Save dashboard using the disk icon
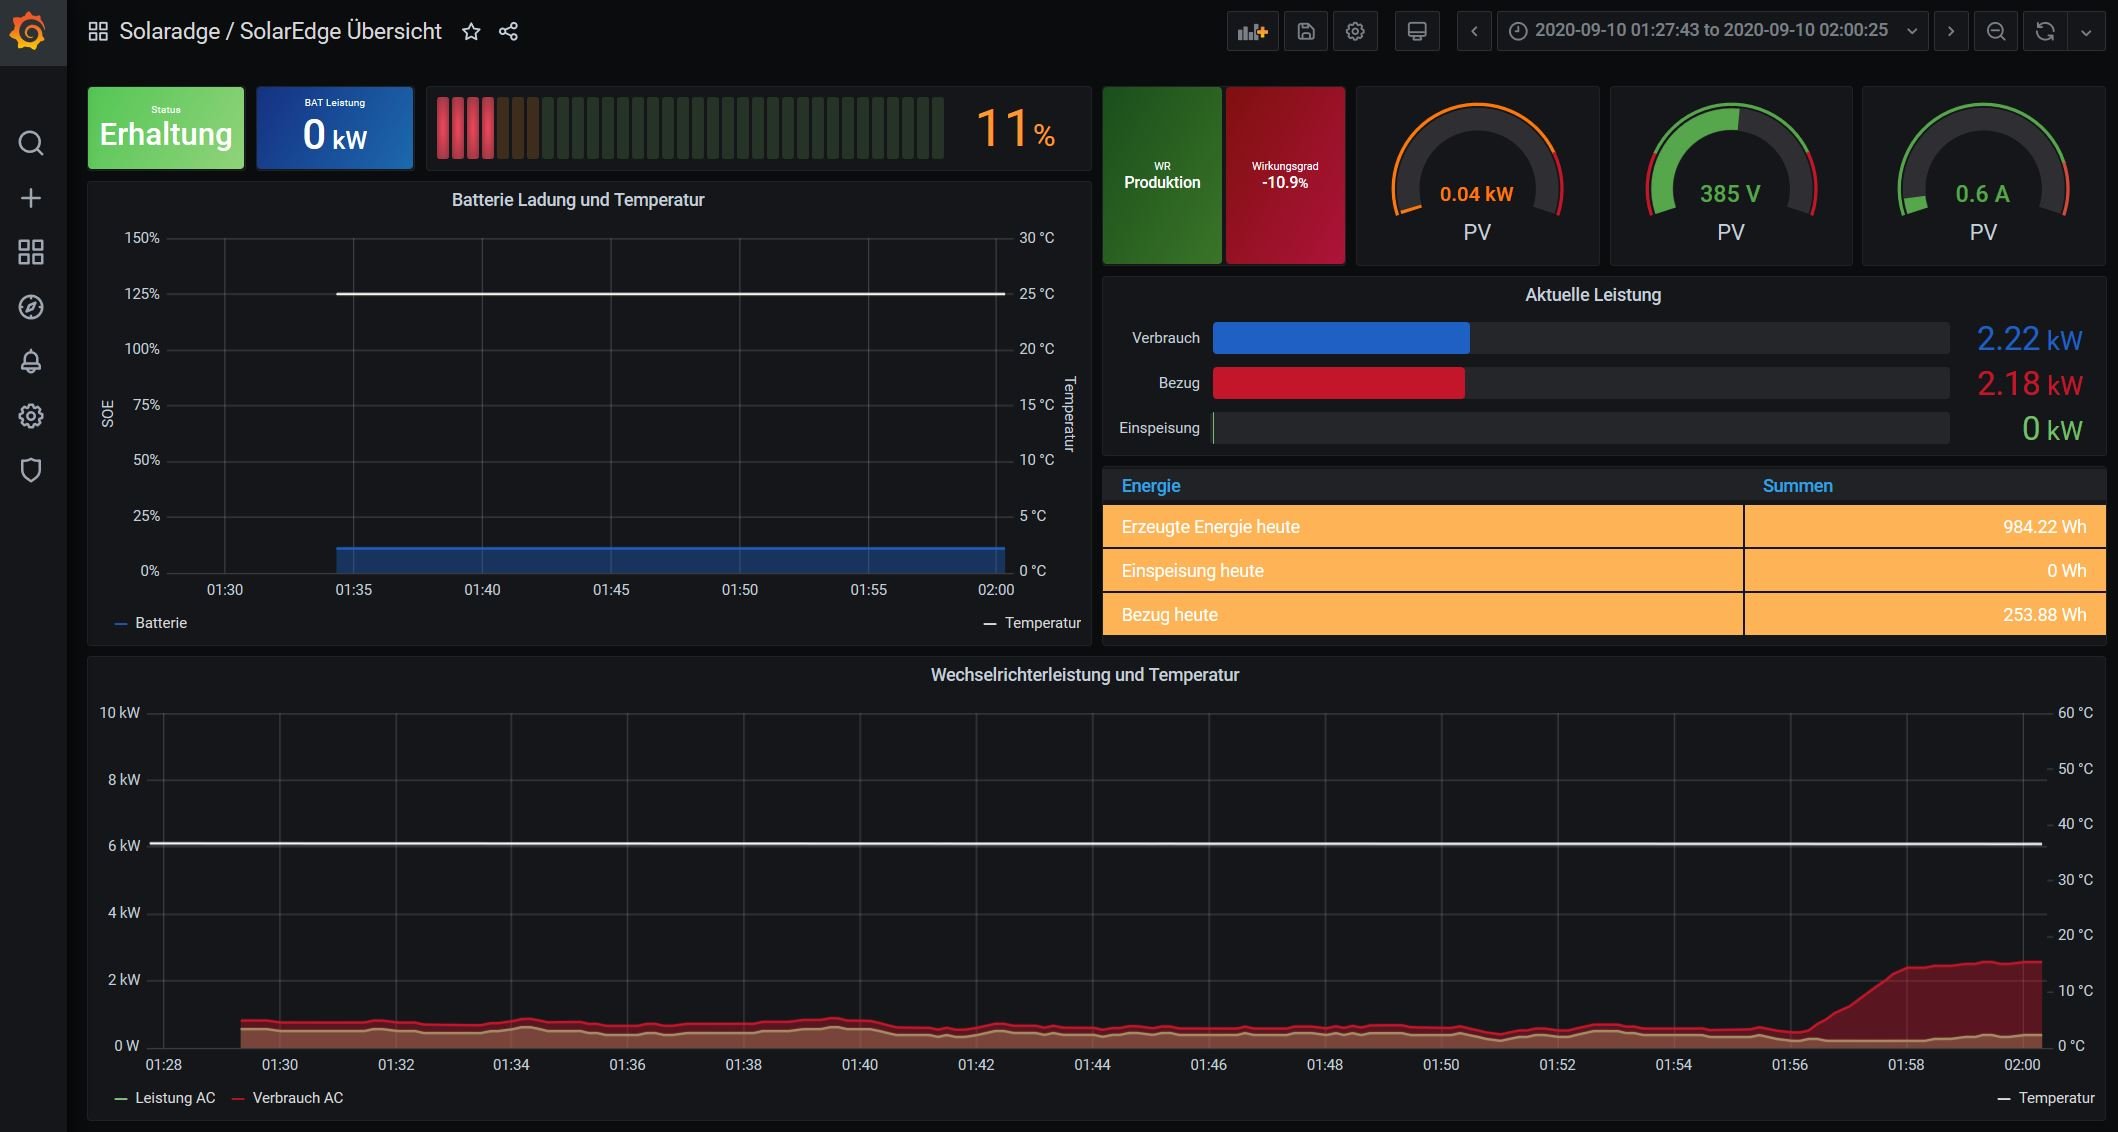2118x1132 pixels. (1306, 32)
